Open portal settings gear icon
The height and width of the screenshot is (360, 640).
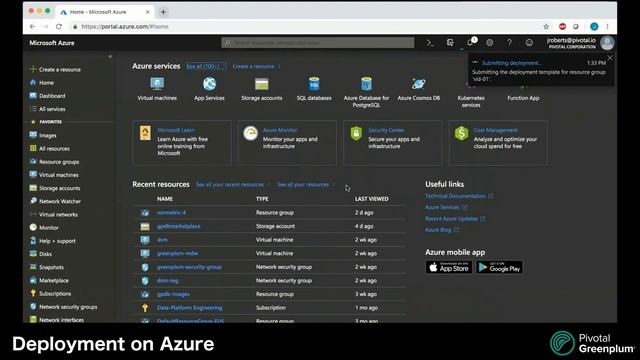click(x=489, y=42)
